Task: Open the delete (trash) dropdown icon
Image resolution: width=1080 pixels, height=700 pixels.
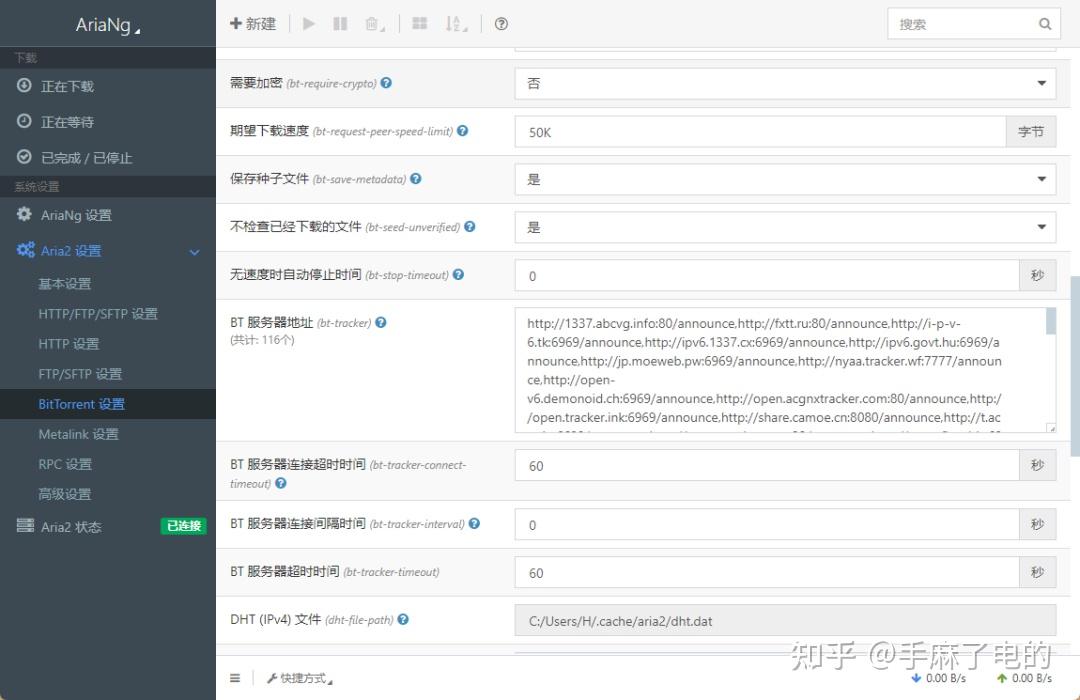Action: 374,23
